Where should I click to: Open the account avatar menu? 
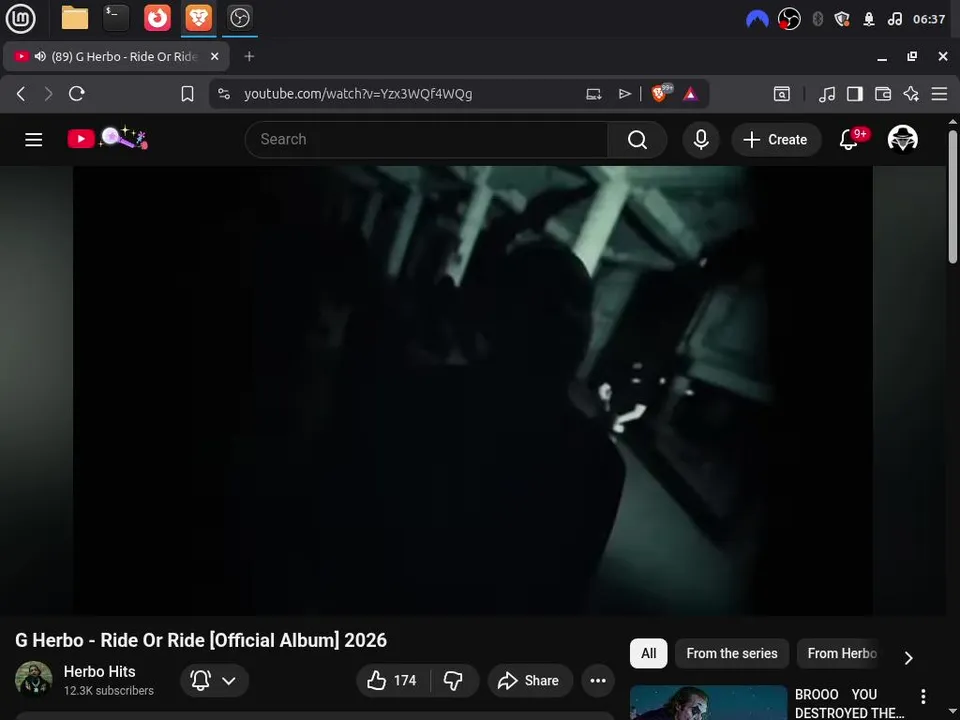point(902,139)
